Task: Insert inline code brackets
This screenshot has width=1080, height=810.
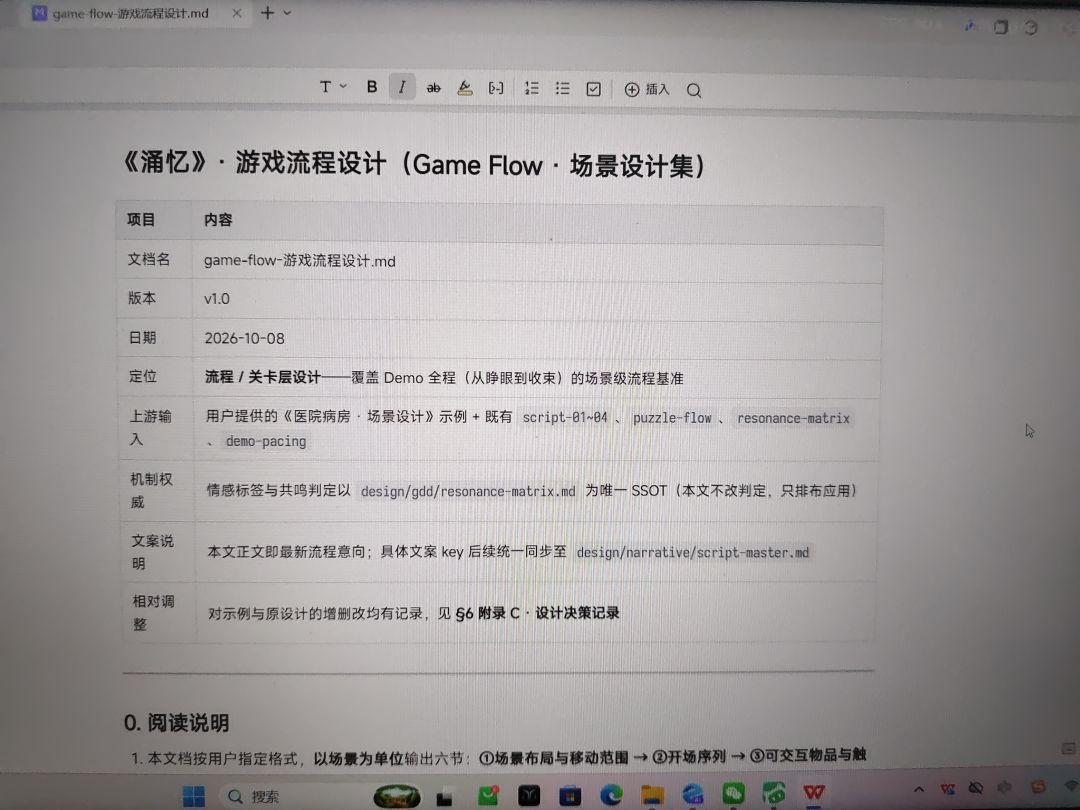Action: coord(496,88)
